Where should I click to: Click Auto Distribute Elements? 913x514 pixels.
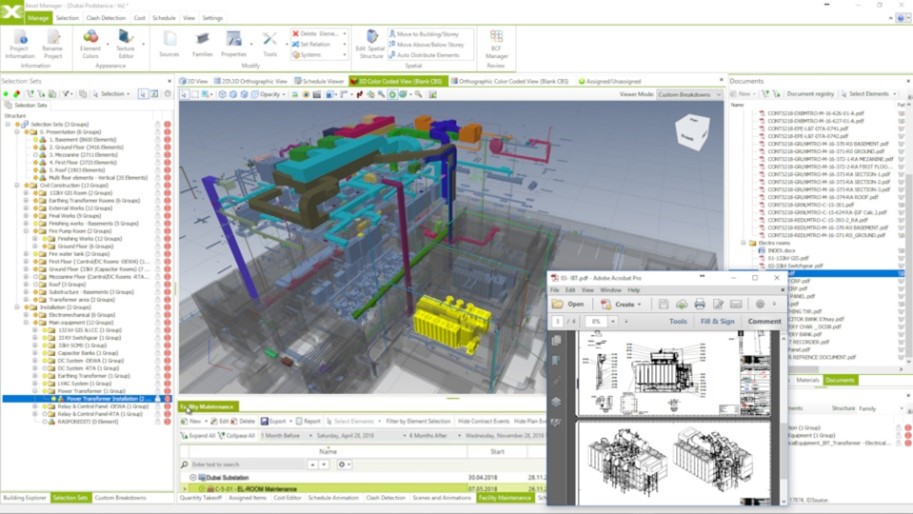coord(424,55)
